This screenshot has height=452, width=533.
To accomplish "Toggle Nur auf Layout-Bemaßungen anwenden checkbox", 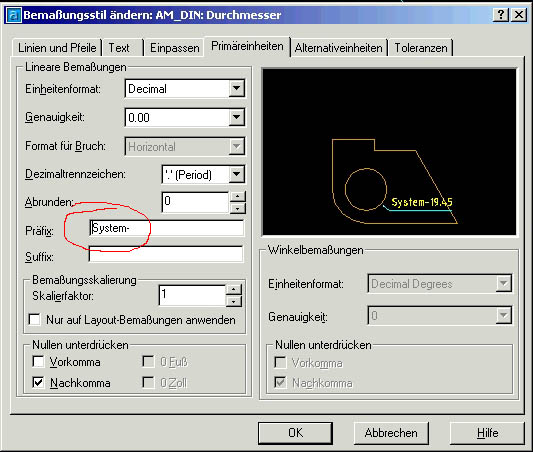I will pos(35,319).
